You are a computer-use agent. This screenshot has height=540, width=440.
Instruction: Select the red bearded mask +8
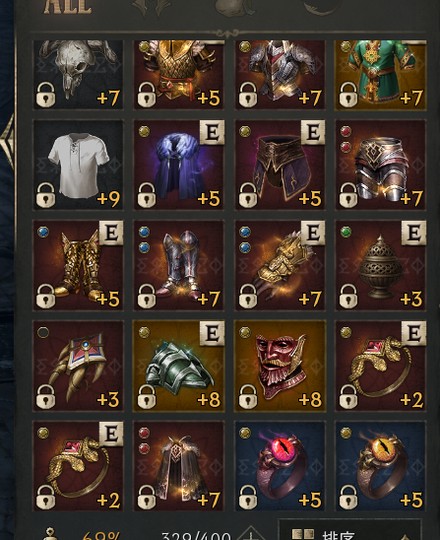click(280, 366)
